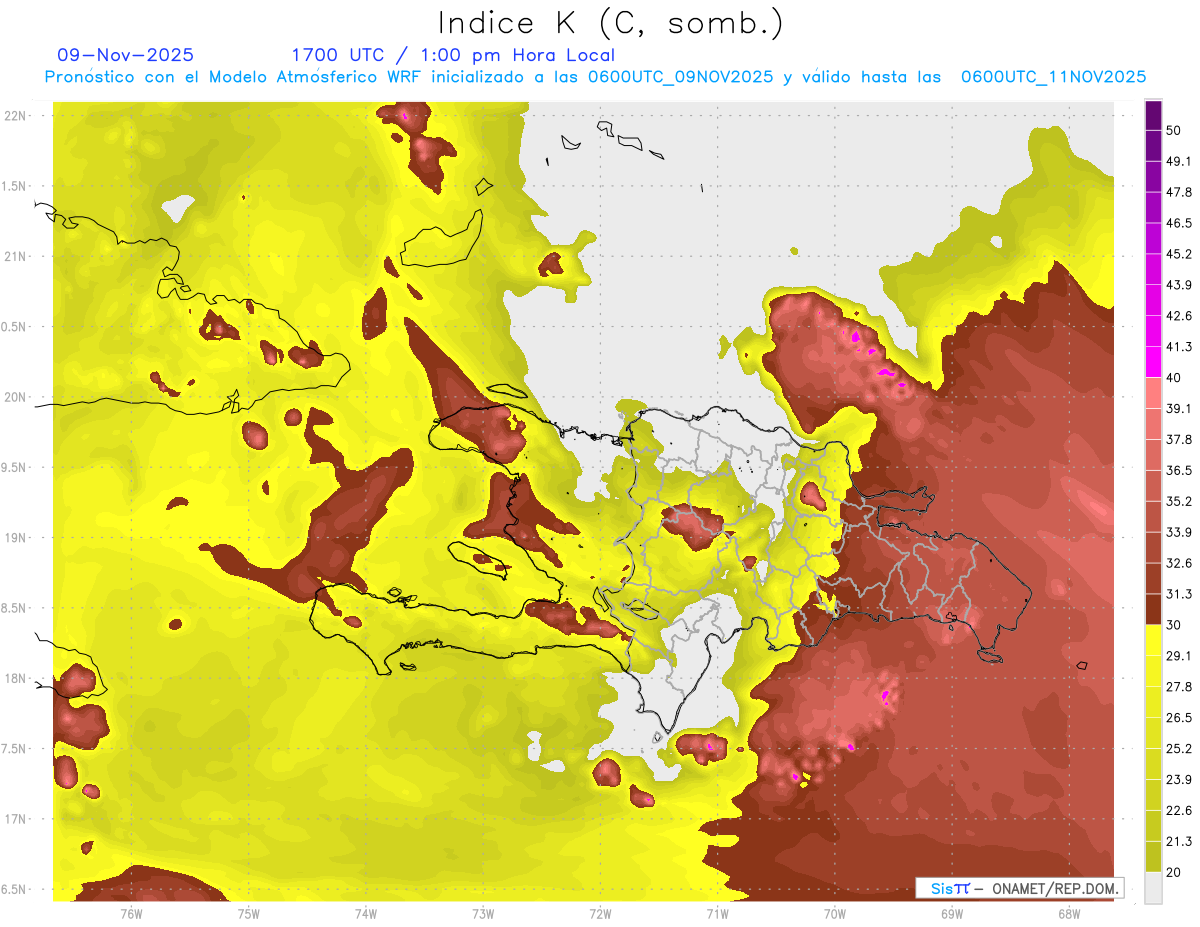Pick the dark brown swatch between 30 and 31.3
Screen dimensions: 1200x927
click(x=1153, y=609)
